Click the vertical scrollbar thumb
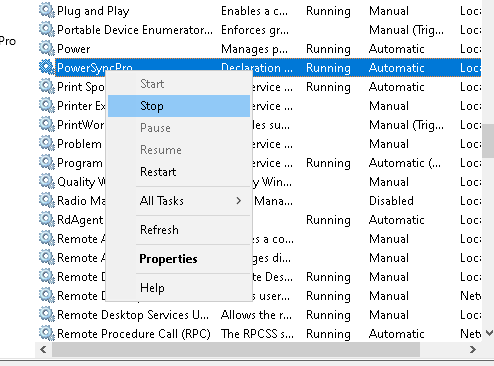494x366 pixels. (x=488, y=141)
